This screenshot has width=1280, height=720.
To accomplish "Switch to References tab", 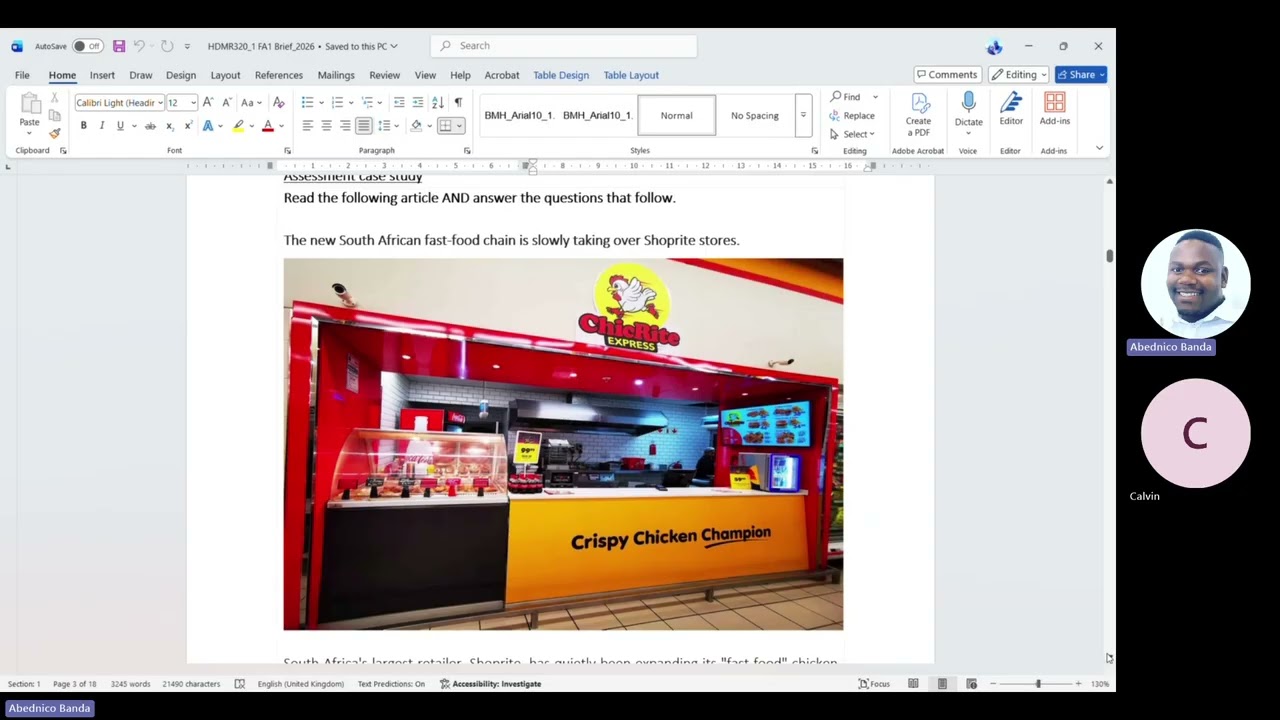I will (278, 75).
